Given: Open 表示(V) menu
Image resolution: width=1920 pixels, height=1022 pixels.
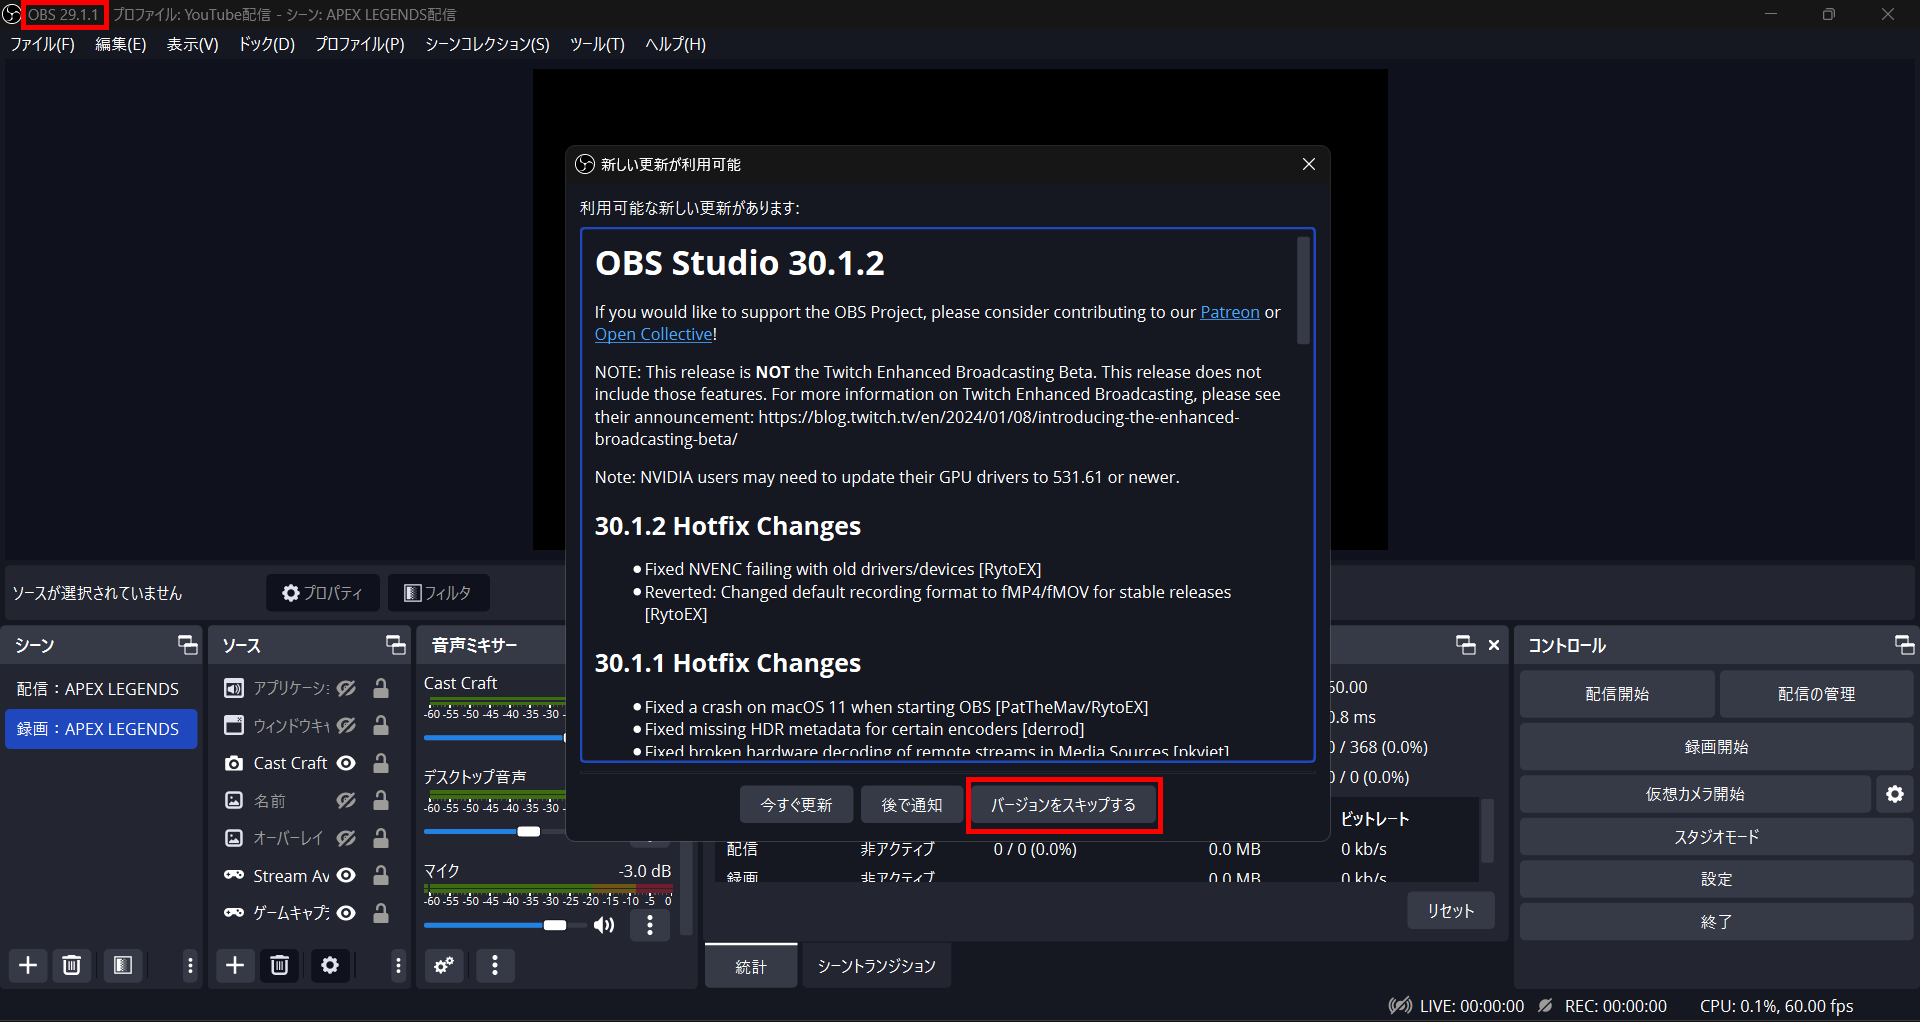Looking at the screenshot, I should 192,44.
